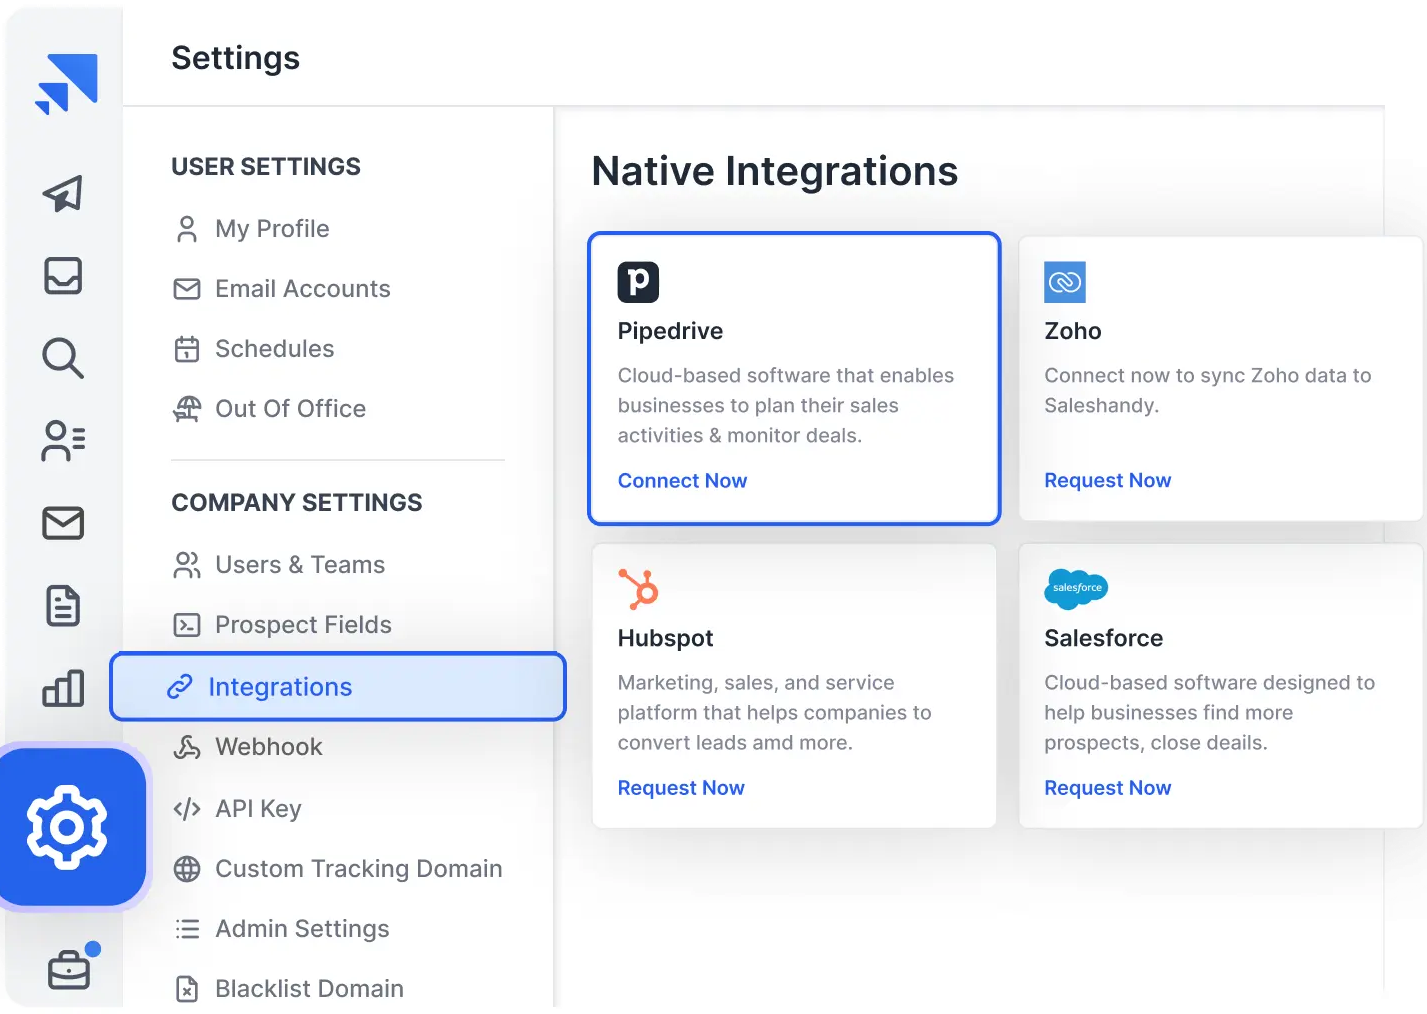Click the Native Integrations heading
Image resolution: width=1427 pixels, height=1014 pixels.
pos(775,172)
